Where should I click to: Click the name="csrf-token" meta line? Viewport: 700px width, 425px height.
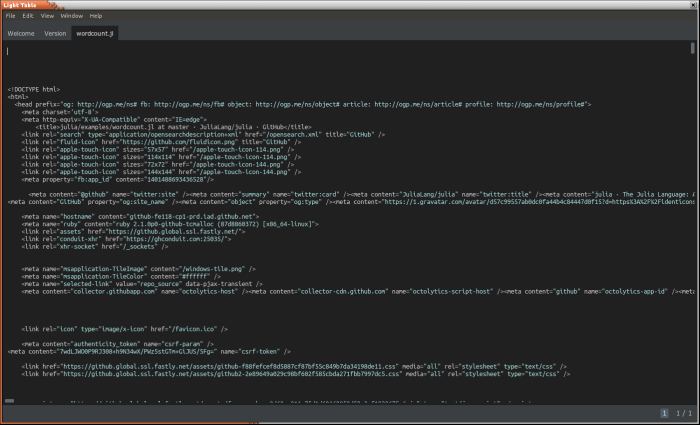(149, 352)
